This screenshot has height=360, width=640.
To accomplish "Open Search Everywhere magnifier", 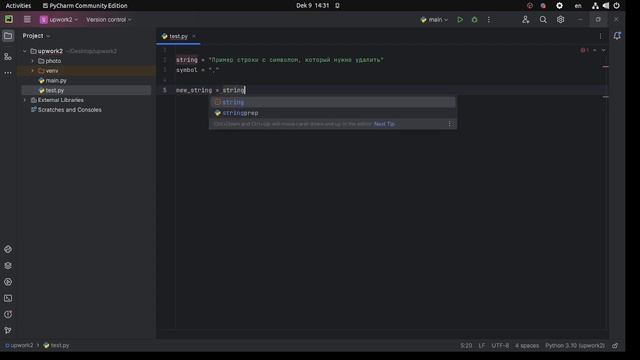I will (x=543, y=20).
